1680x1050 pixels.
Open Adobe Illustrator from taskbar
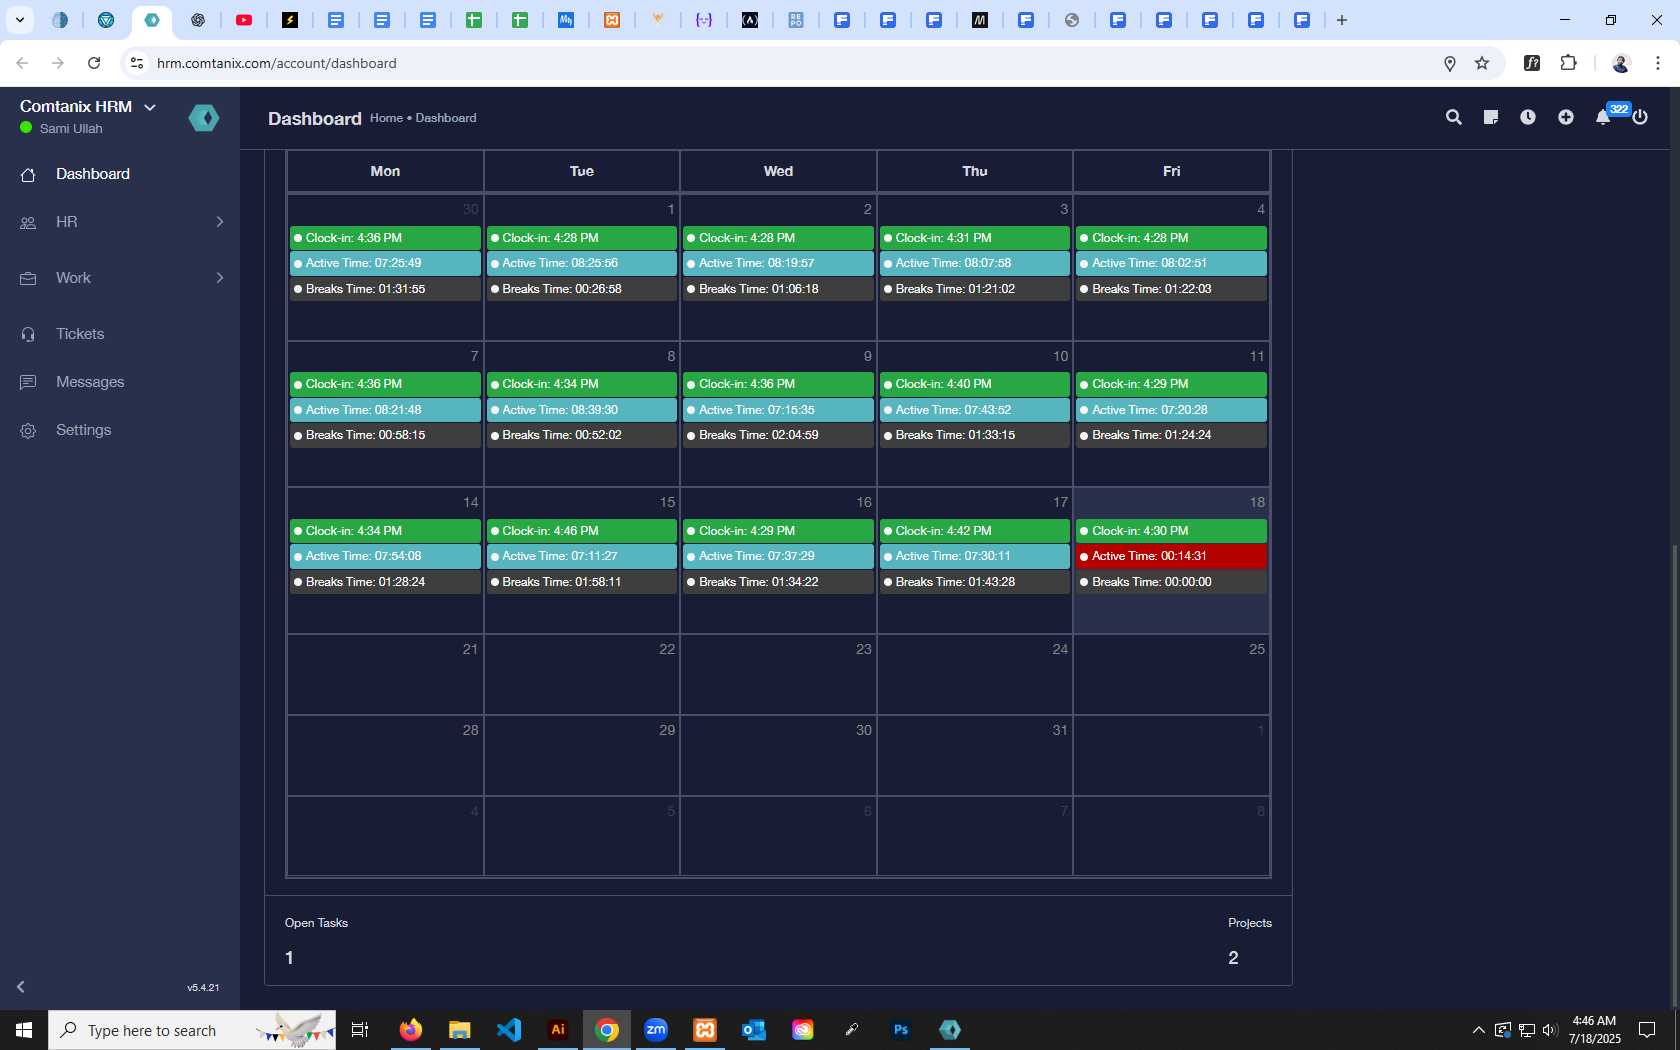(x=558, y=1030)
